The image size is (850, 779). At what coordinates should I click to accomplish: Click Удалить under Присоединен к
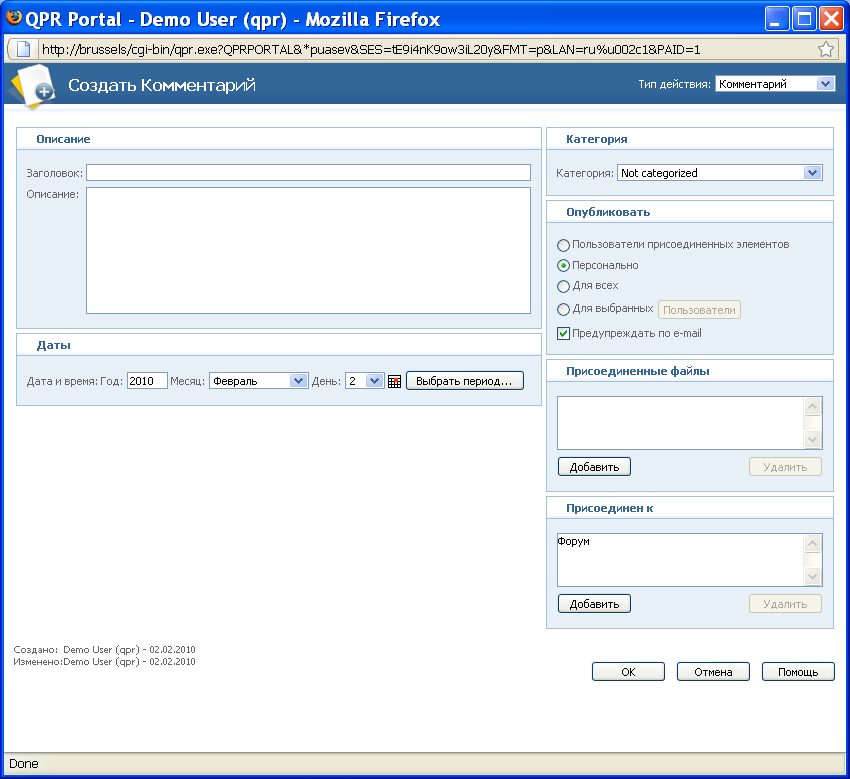click(785, 604)
